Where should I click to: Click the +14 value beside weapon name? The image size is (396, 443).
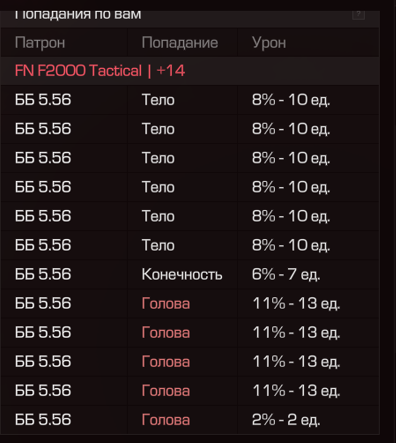click(170, 71)
